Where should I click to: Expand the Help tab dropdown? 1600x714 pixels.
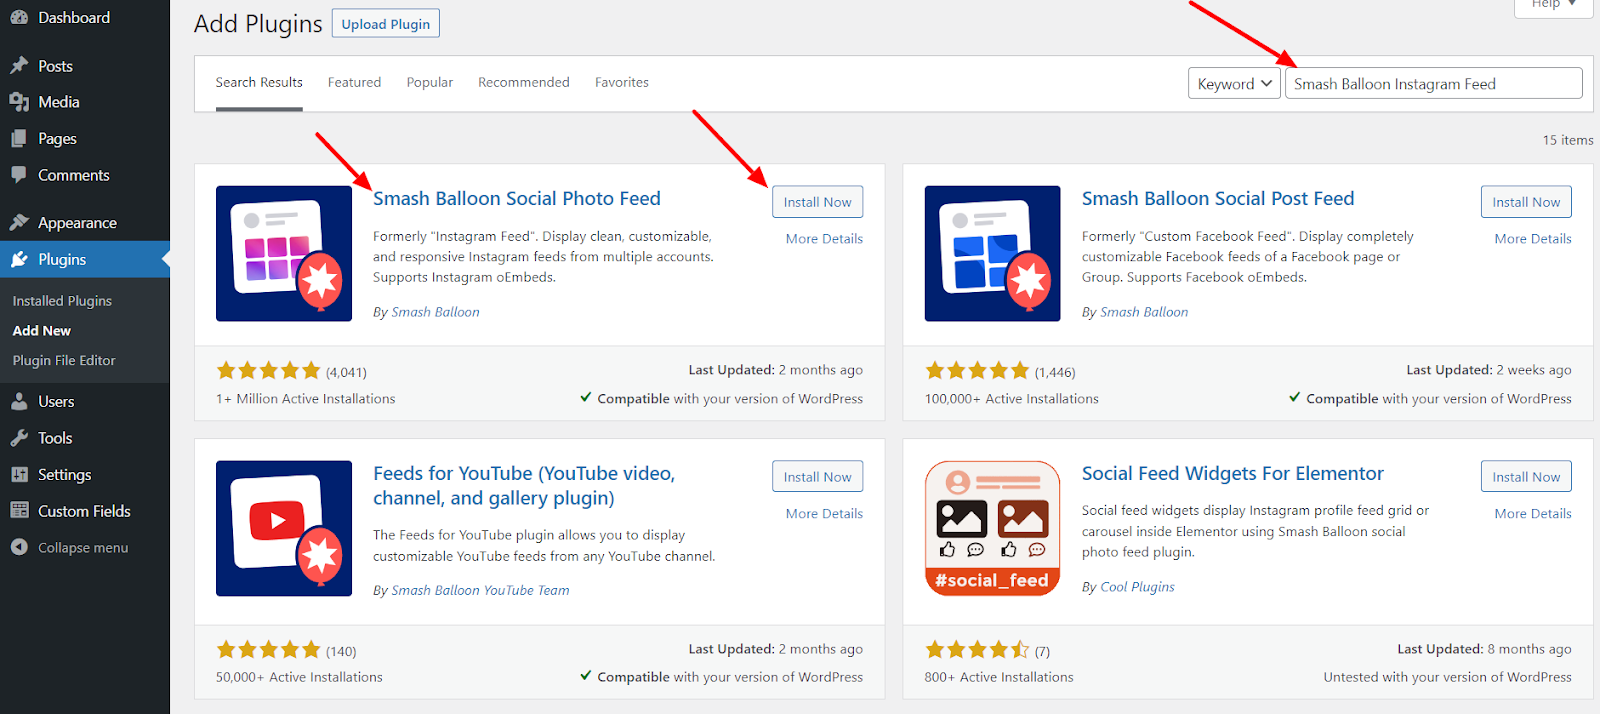tap(1553, 6)
